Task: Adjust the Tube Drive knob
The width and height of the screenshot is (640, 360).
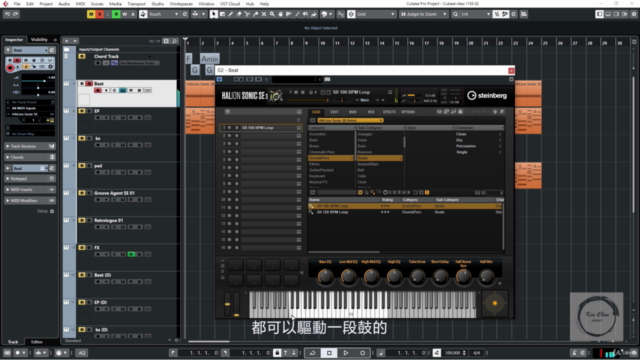Action: [x=417, y=276]
